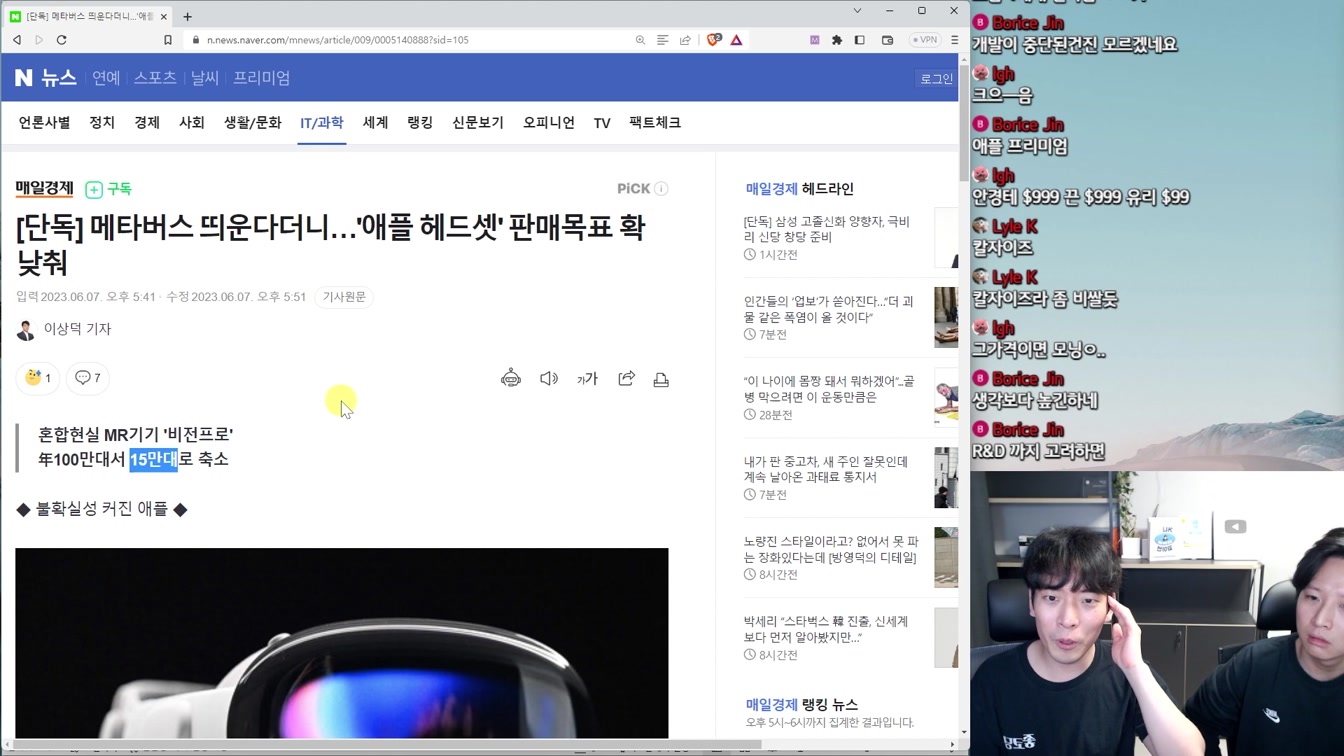Select the 경제 news category tab

click(x=147, y=122)
